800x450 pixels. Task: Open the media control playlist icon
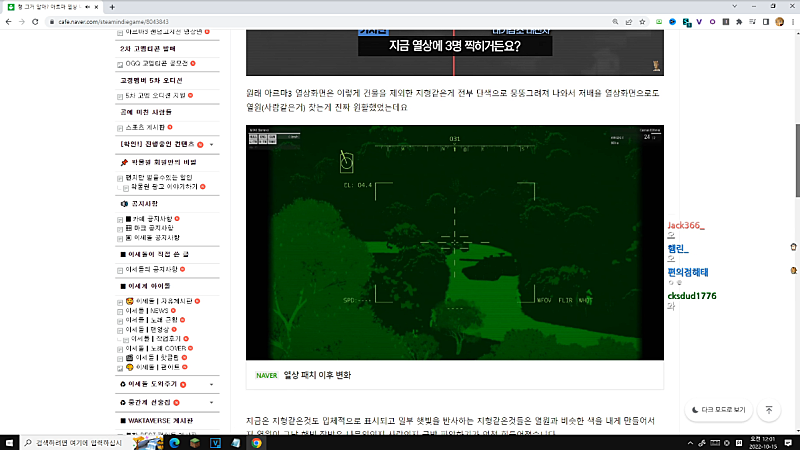click(x=753, y=22)
